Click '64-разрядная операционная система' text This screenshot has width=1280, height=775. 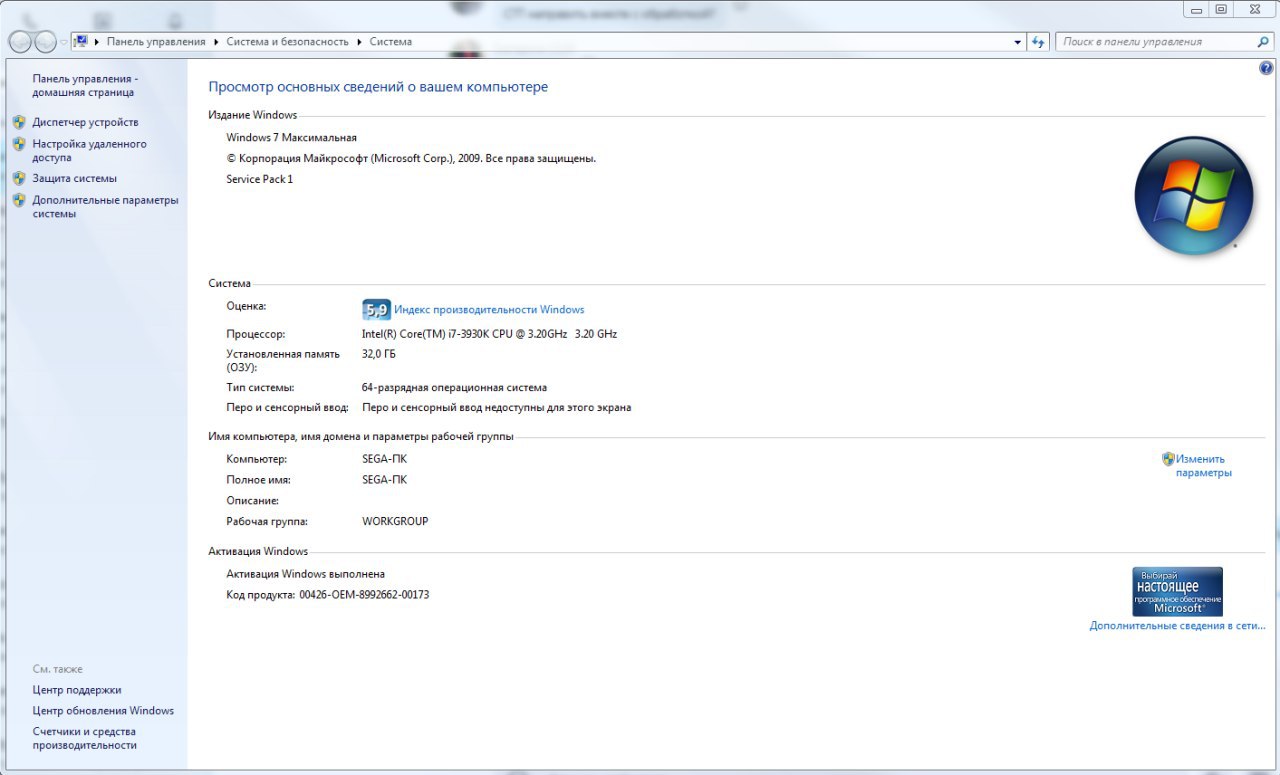(x=454, y=387)
